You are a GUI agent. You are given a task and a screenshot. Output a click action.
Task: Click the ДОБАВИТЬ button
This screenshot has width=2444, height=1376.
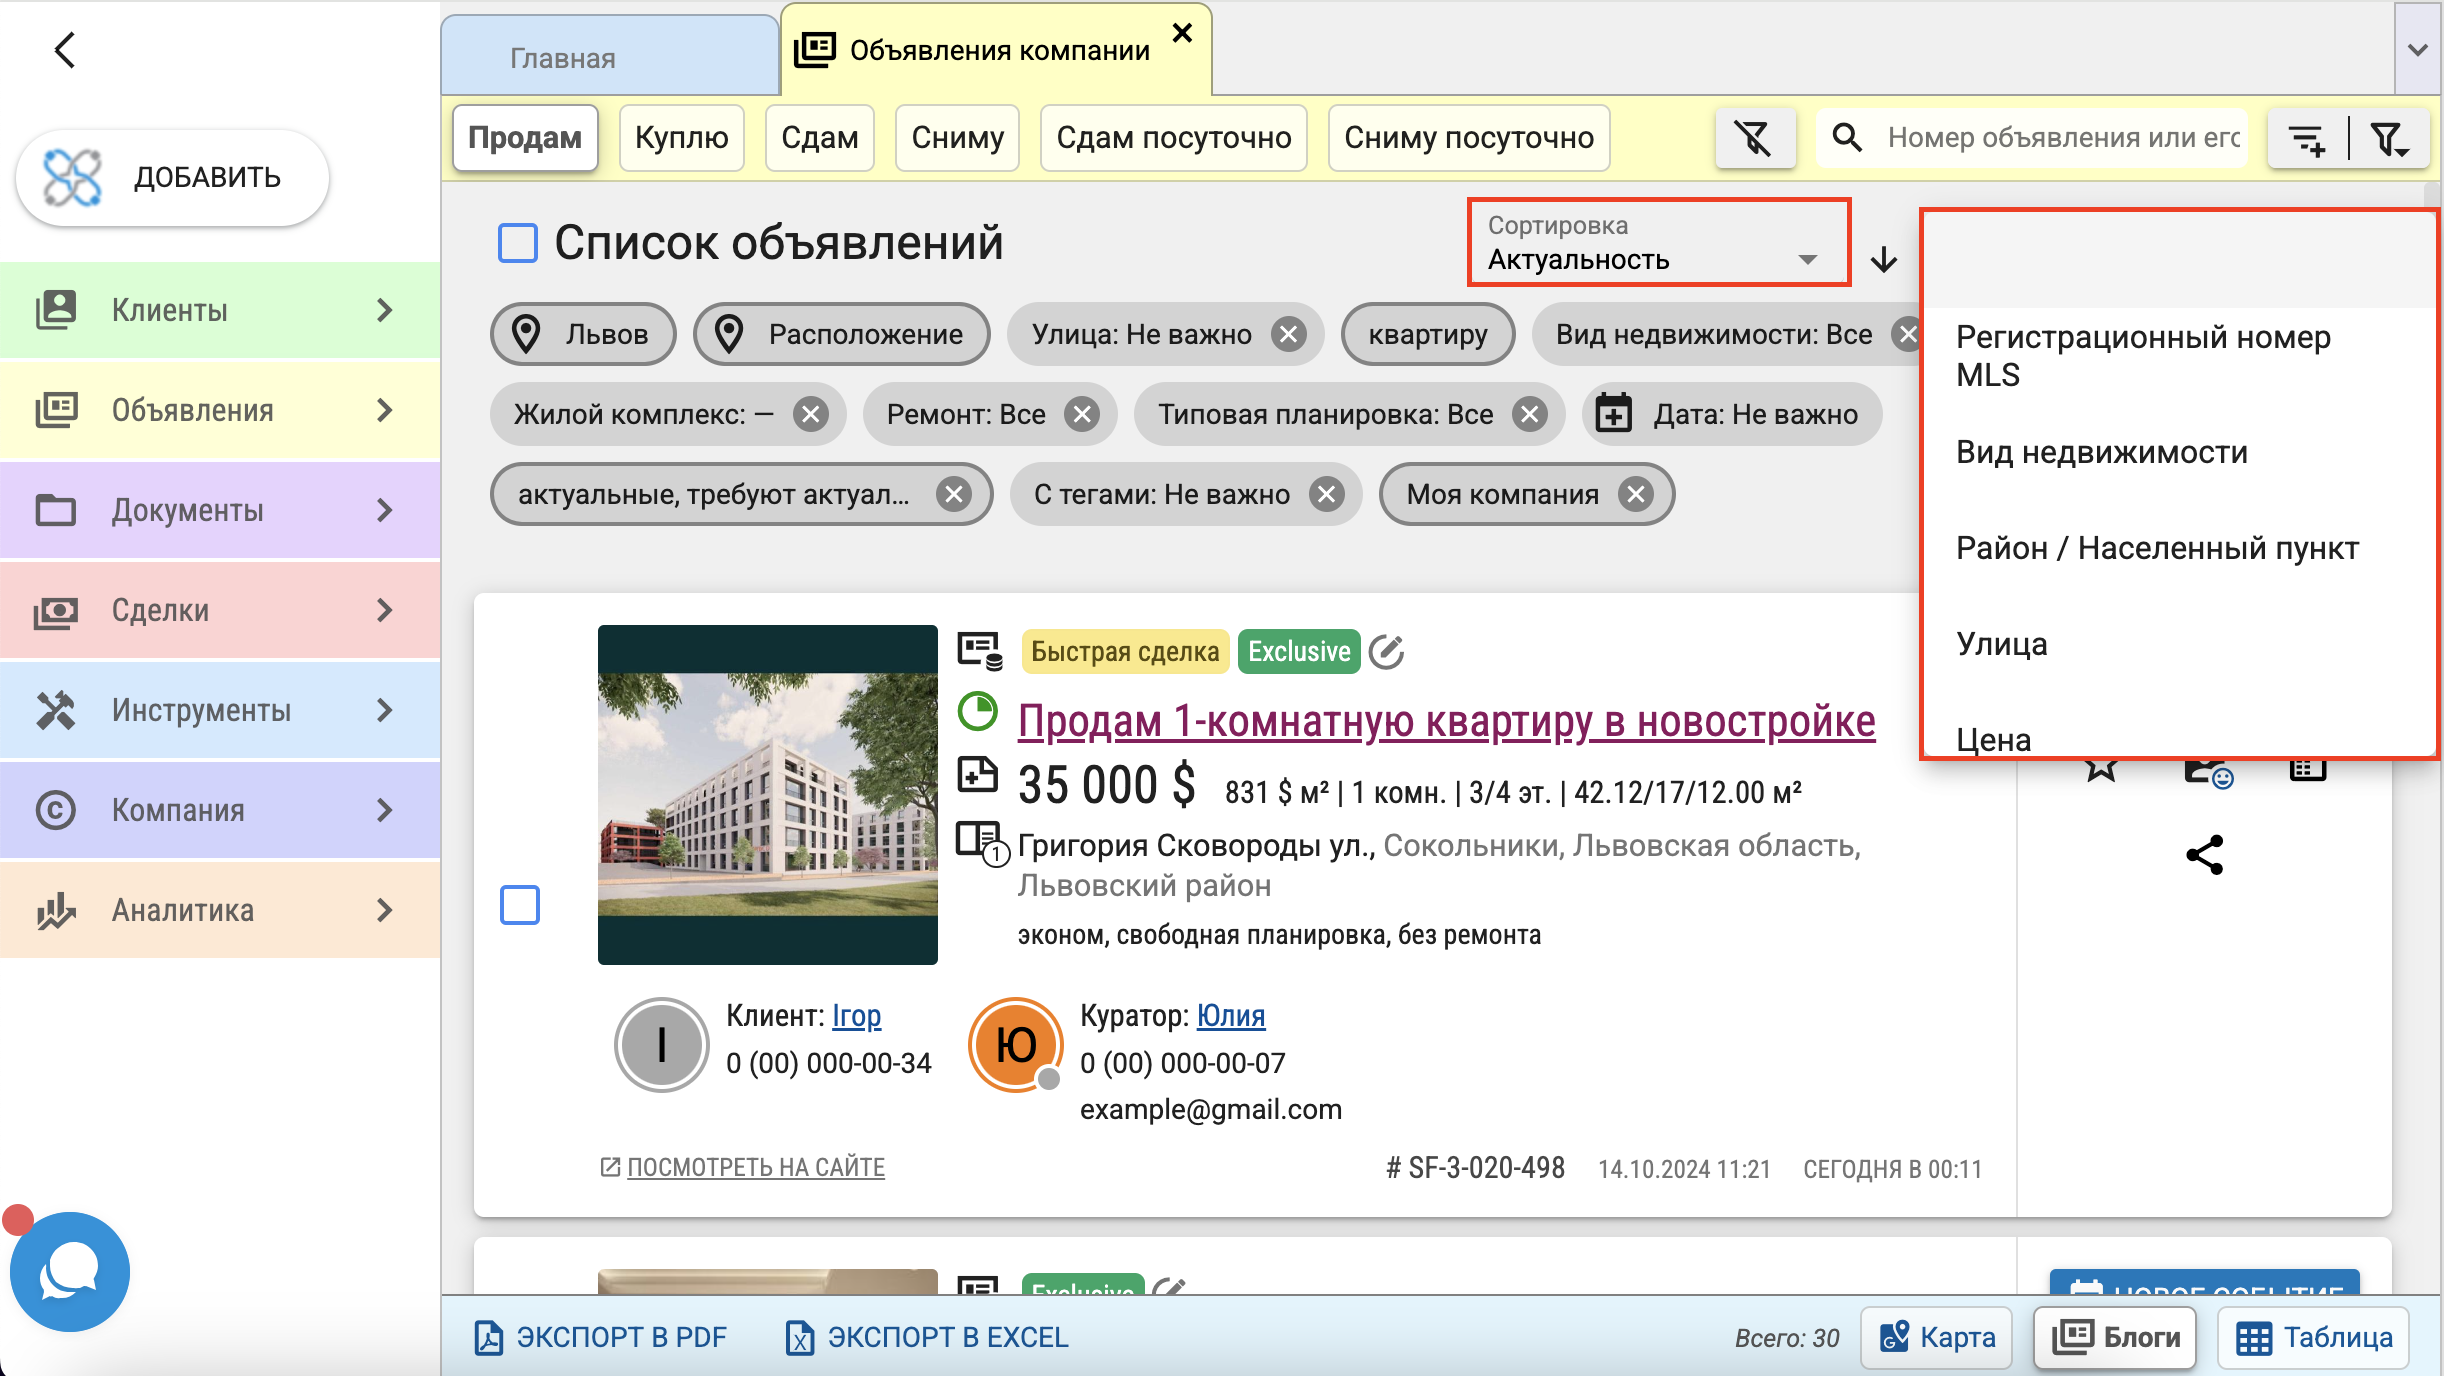click(x=172, y=178)
